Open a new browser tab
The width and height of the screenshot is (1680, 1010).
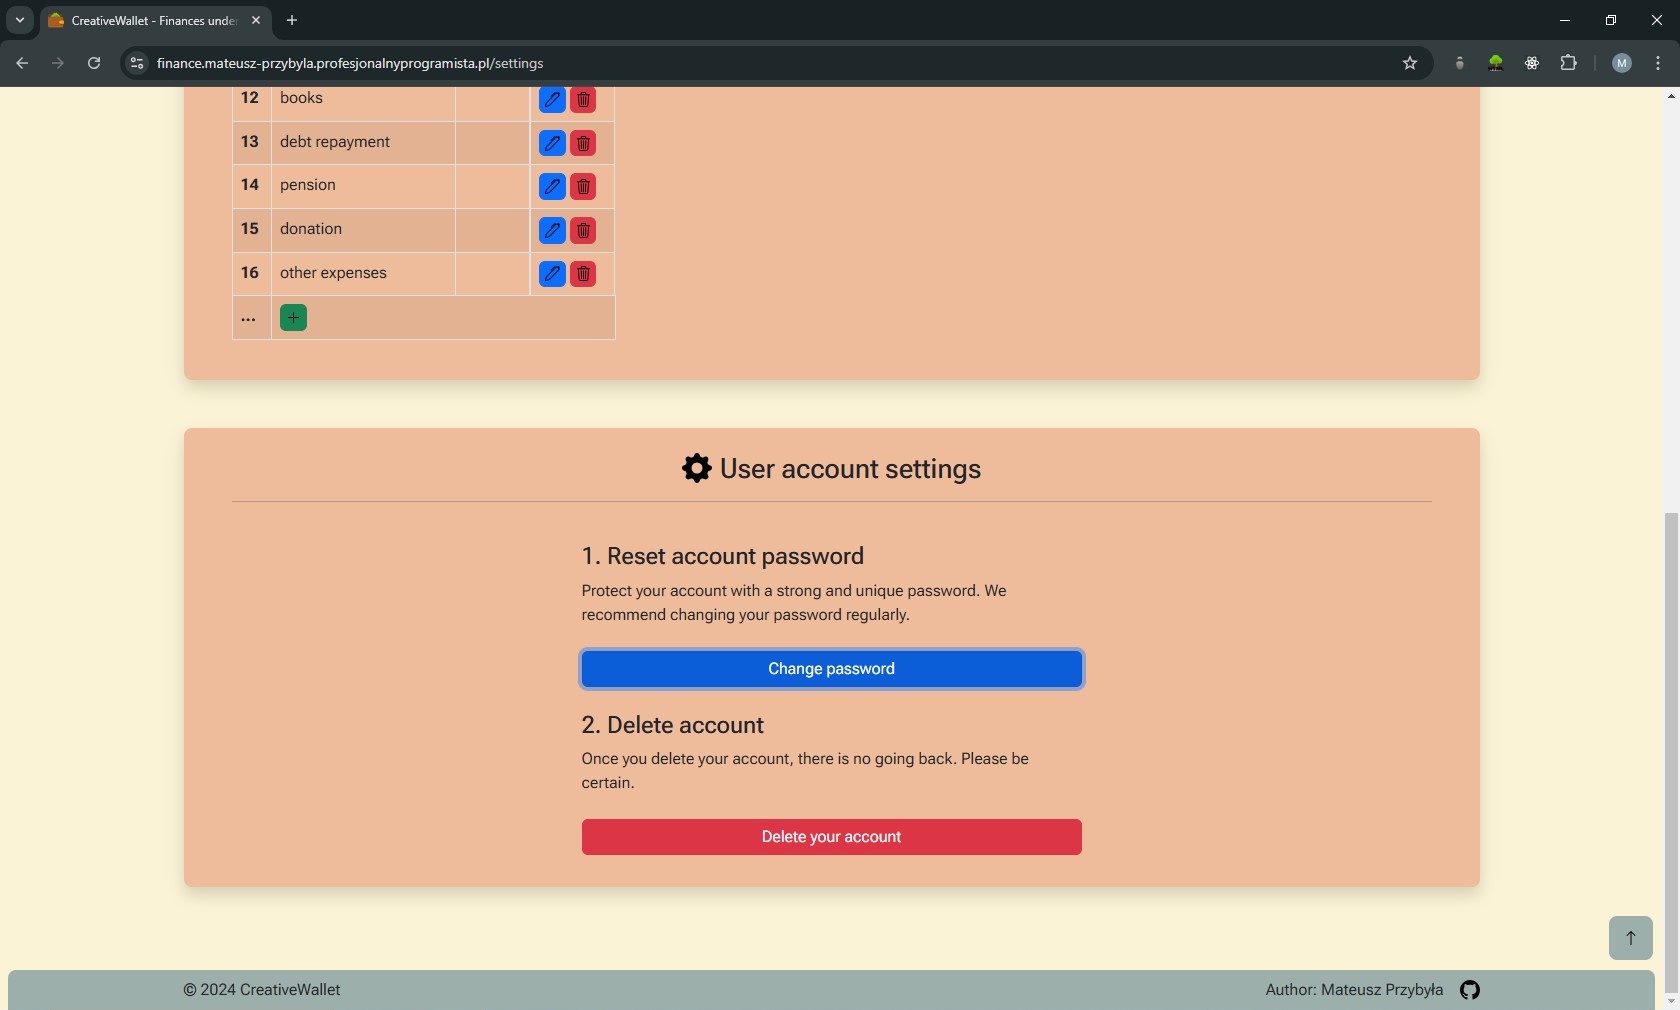(292, 20)
